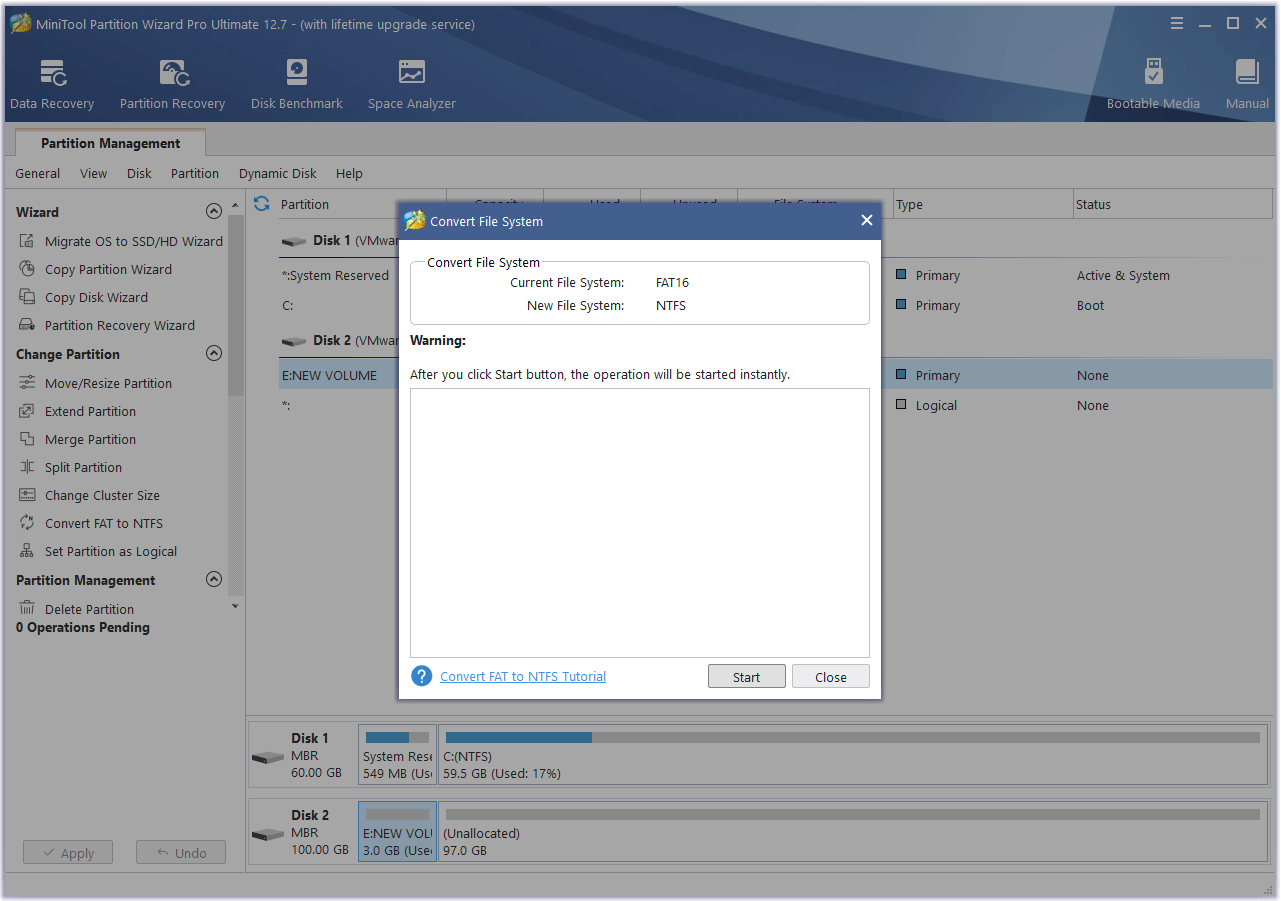Click Merge Partition icon
Viewport: 1281px width, 901px height.
point(27,439)
